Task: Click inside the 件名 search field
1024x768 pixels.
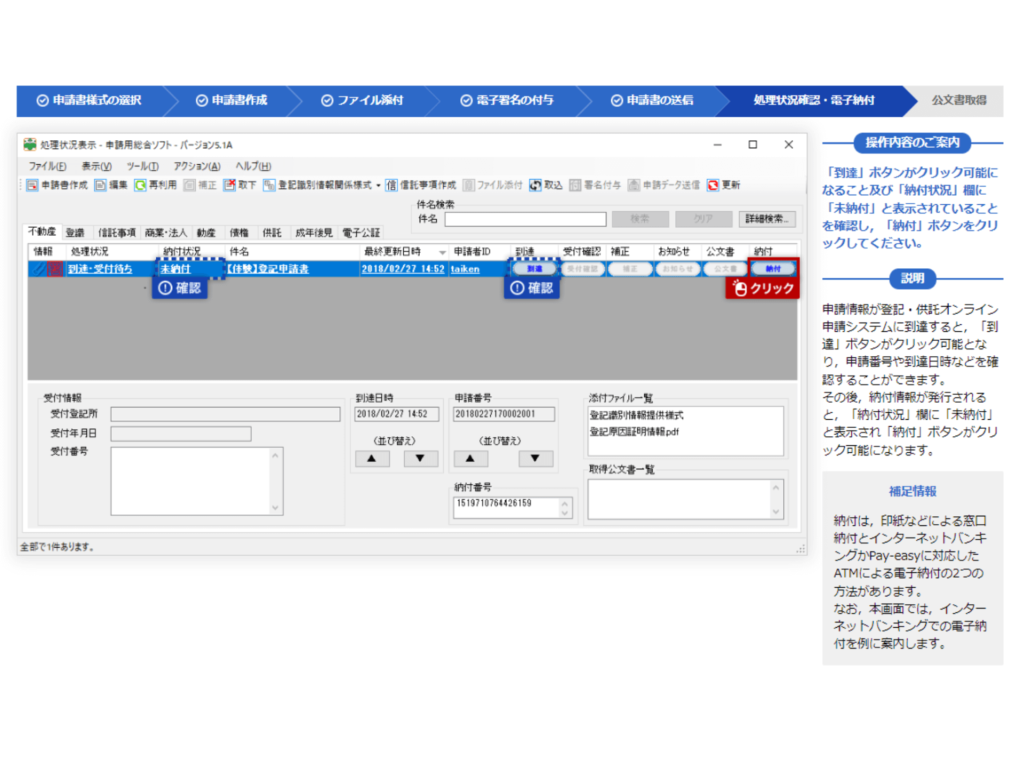Action: [525, 218]
